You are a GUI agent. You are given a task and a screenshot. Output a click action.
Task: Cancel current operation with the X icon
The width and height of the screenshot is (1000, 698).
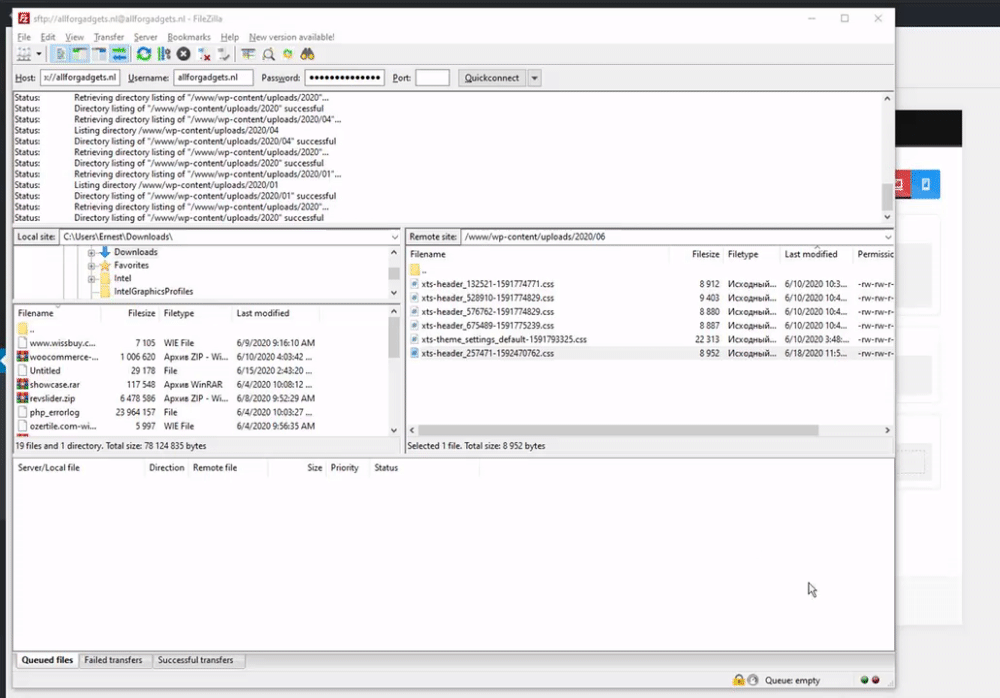184,54
